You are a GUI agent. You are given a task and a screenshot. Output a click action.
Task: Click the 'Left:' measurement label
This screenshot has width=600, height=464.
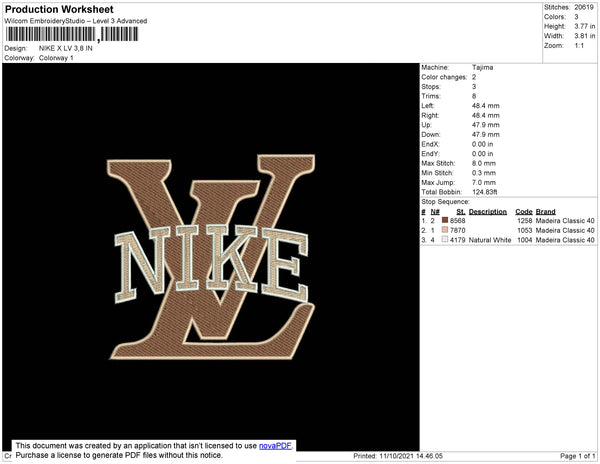pos(428,106)
